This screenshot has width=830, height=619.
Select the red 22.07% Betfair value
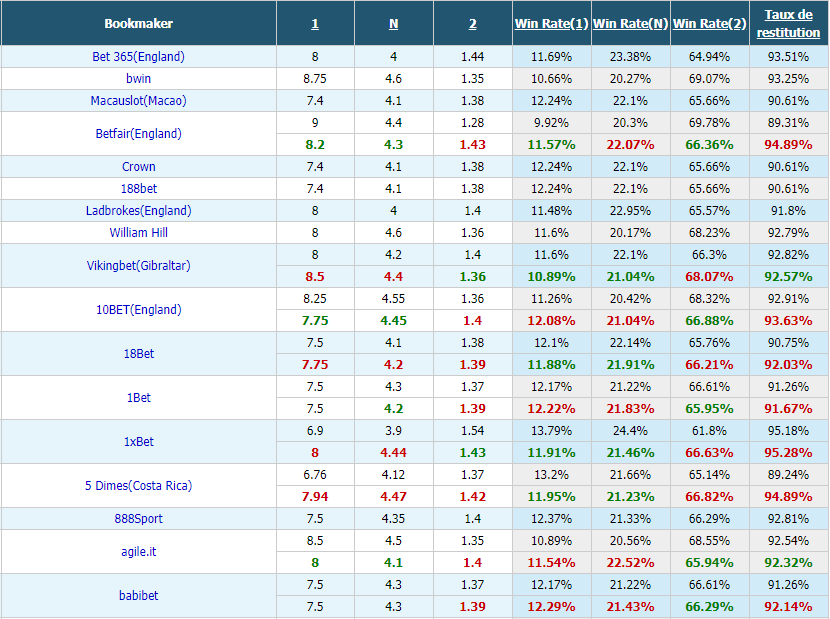tap(630, 145)
